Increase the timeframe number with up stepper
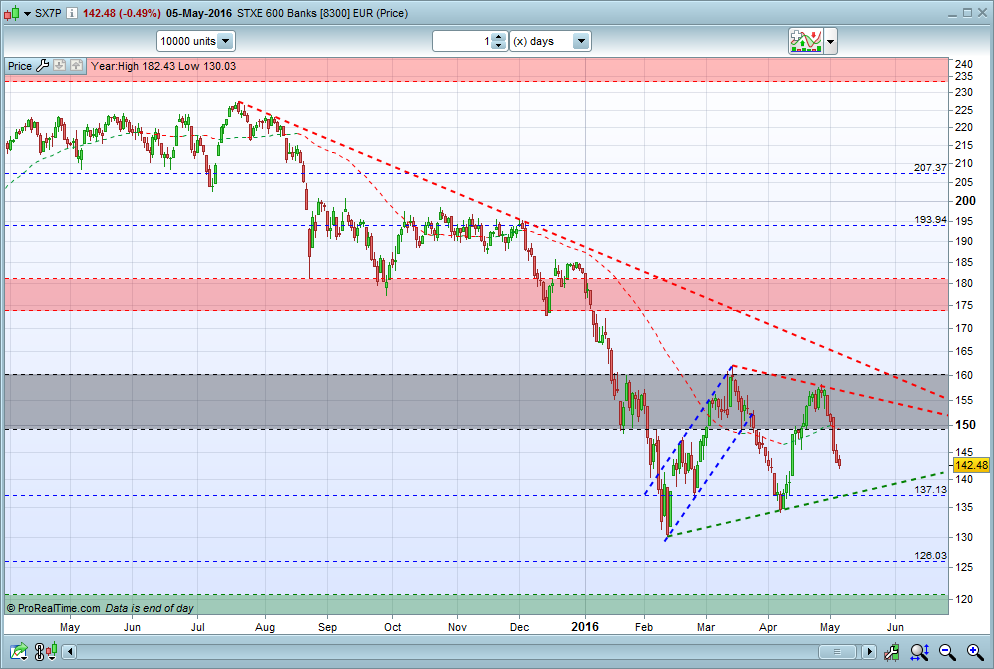Screen dimensions: 994x669 499,37
